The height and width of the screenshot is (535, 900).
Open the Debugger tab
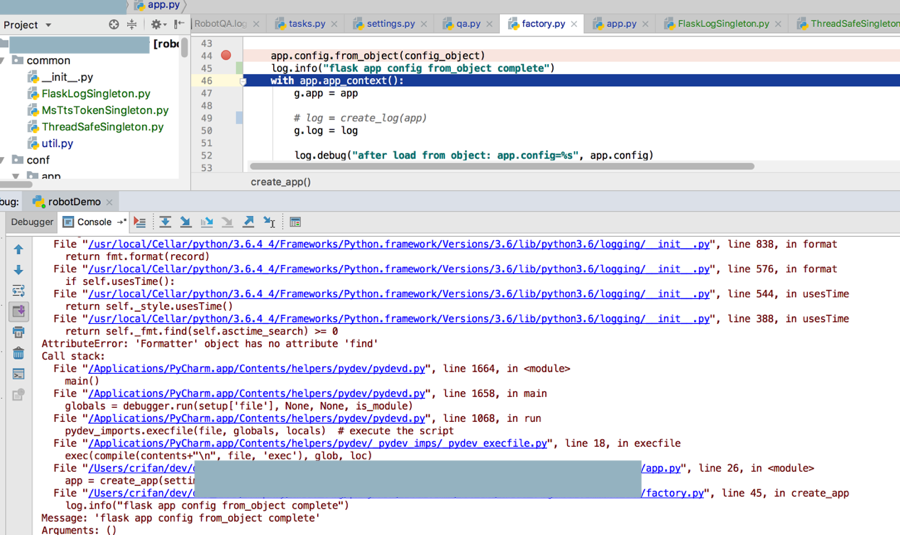32,222
